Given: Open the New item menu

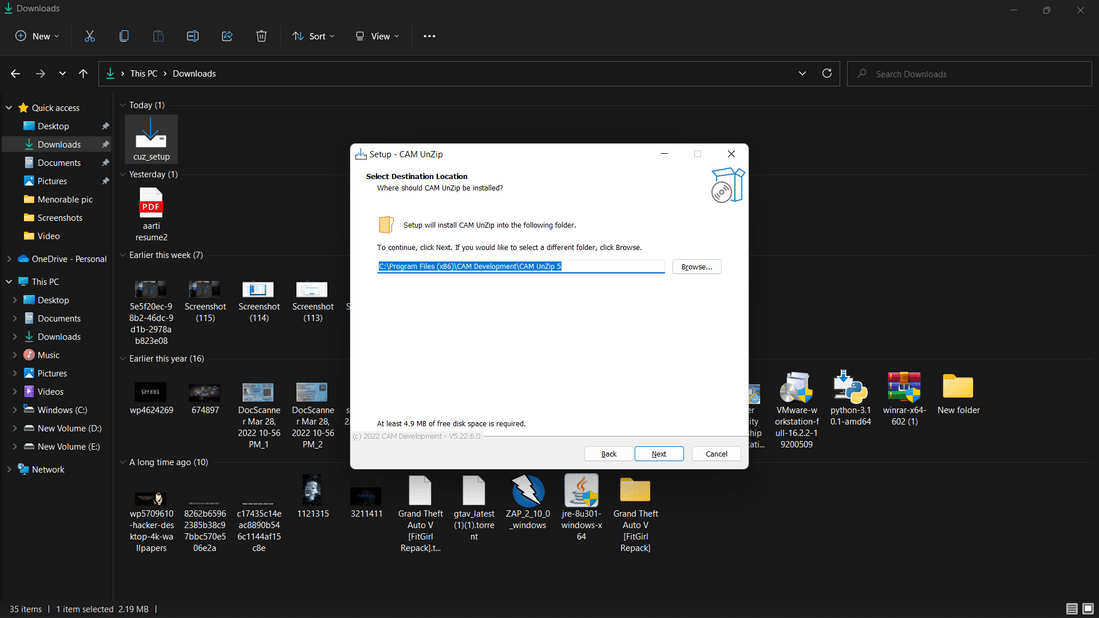Looking at the screenshot, I should [x=37, y=36].
